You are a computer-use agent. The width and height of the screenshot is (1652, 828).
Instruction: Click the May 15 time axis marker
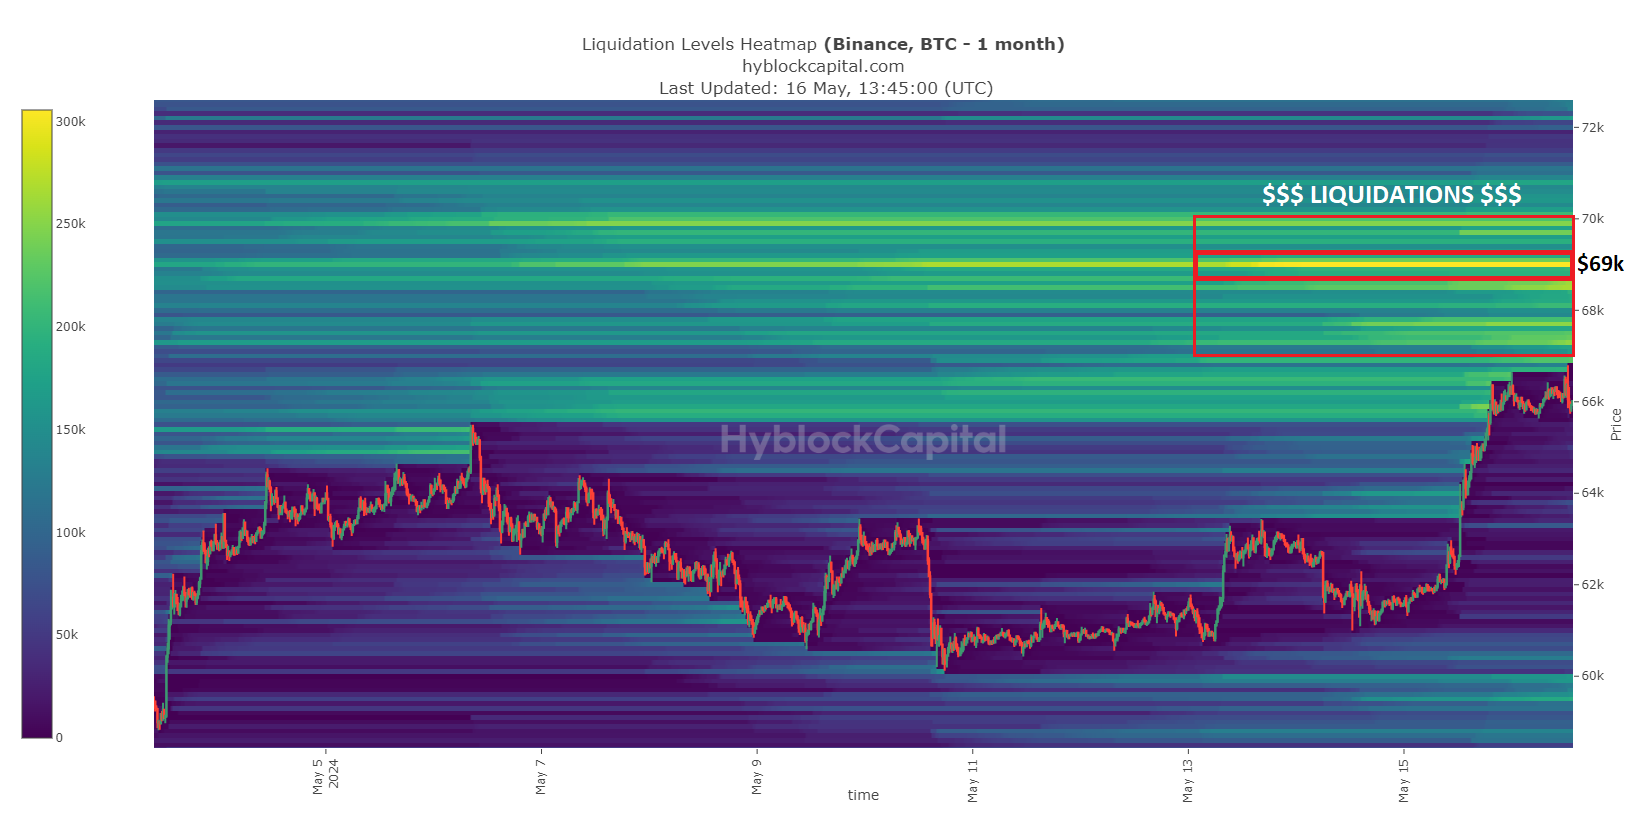click(1404, 780)
